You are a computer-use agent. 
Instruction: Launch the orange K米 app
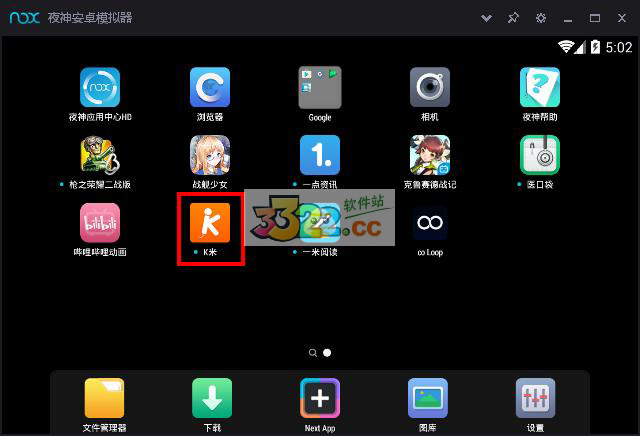(x=210, y=223)
